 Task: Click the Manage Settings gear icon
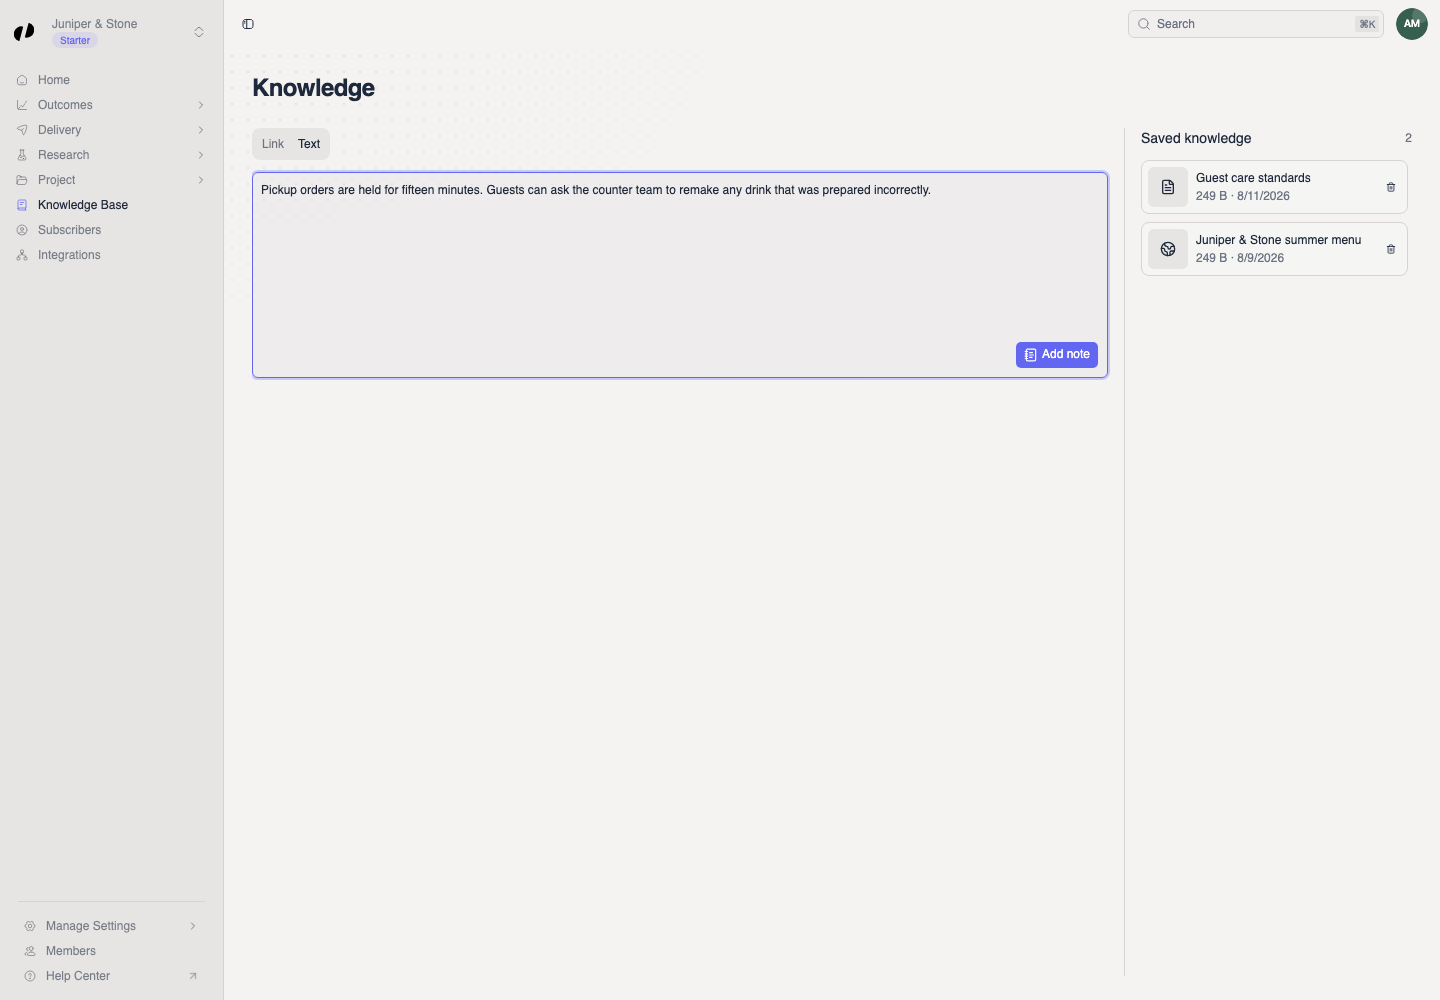point(30,926)
